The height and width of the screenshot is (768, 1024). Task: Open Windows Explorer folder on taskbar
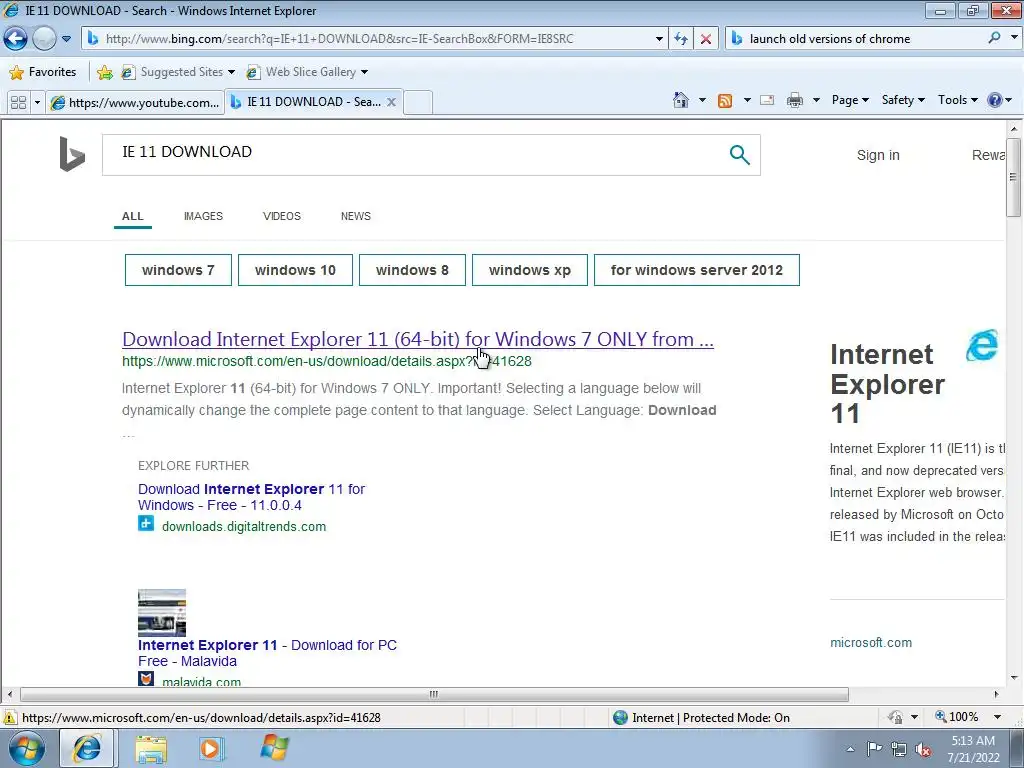(151, 748)
